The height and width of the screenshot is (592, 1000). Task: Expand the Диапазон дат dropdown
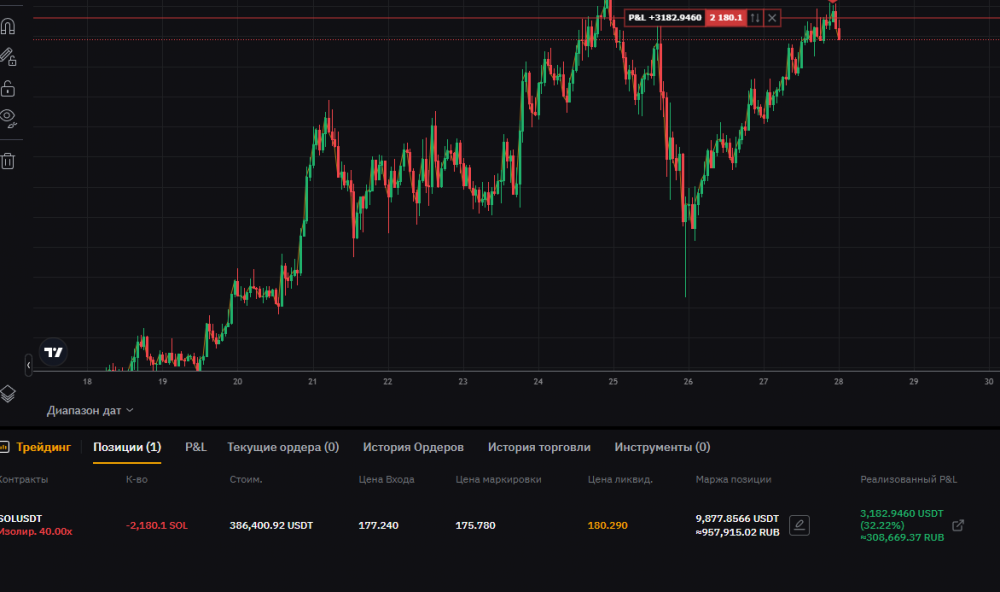(x=90, y=410)
